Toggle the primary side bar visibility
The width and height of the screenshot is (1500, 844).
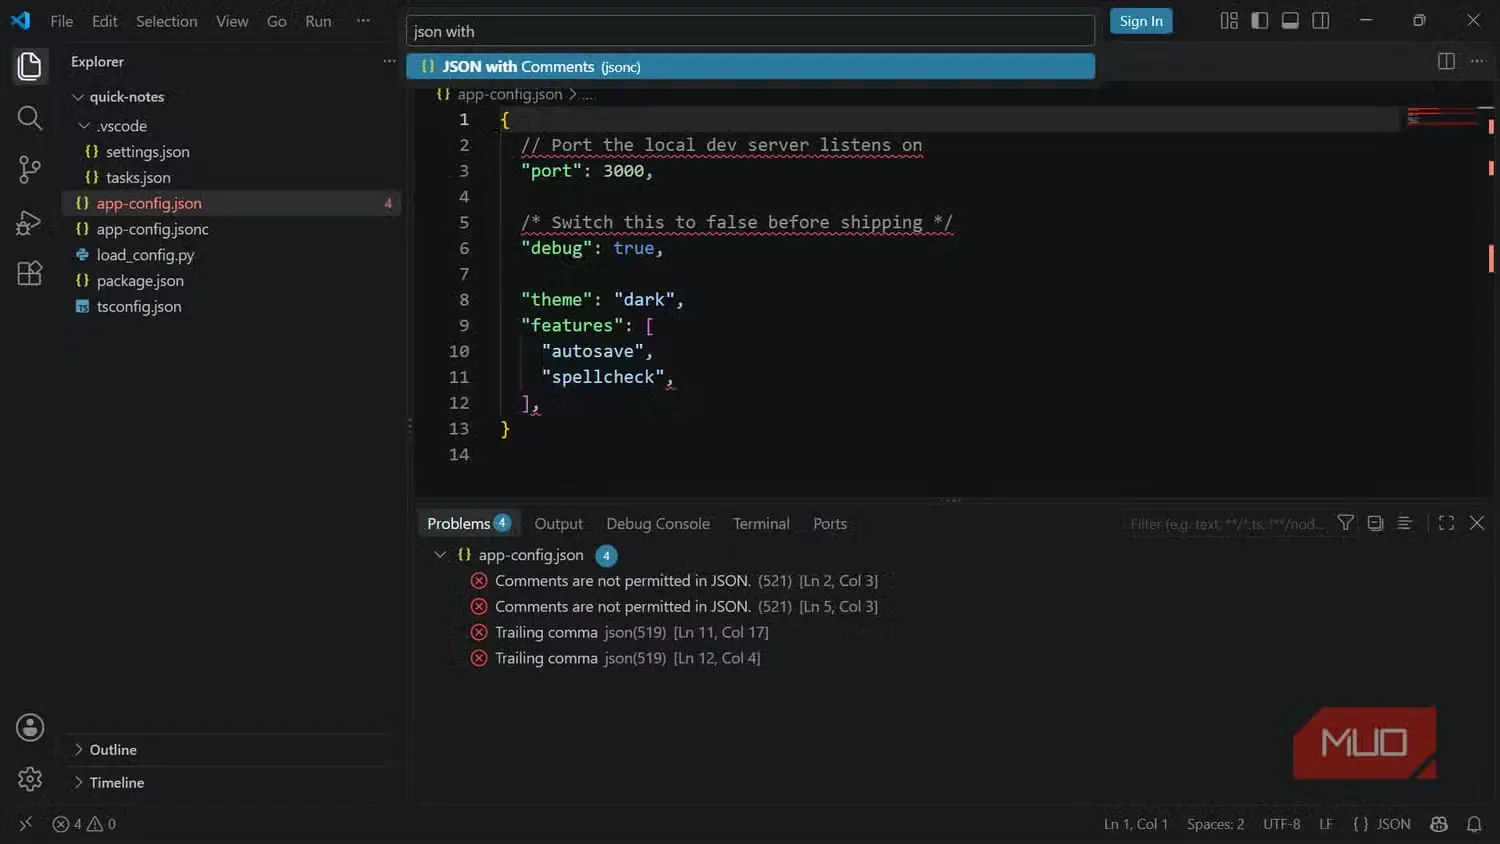(1260, 21)
